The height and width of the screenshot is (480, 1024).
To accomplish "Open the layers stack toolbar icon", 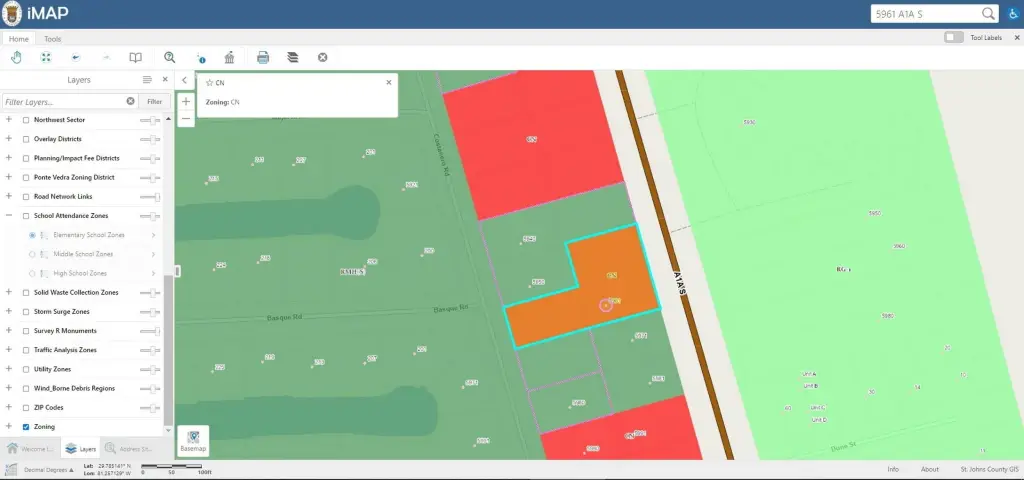I will [292, 57].
